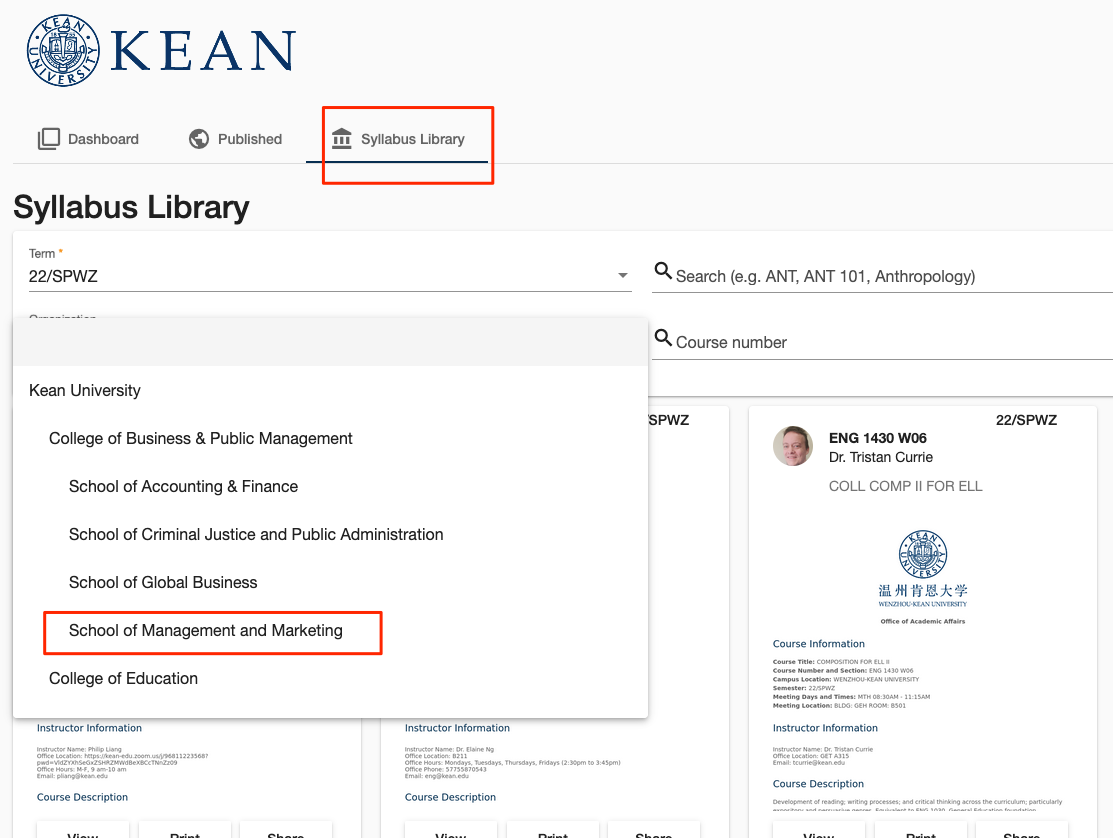1113x838 pixels.
Task: Select Kean University in the organization list
Action: pyautogui.click(x=330, y=390)
